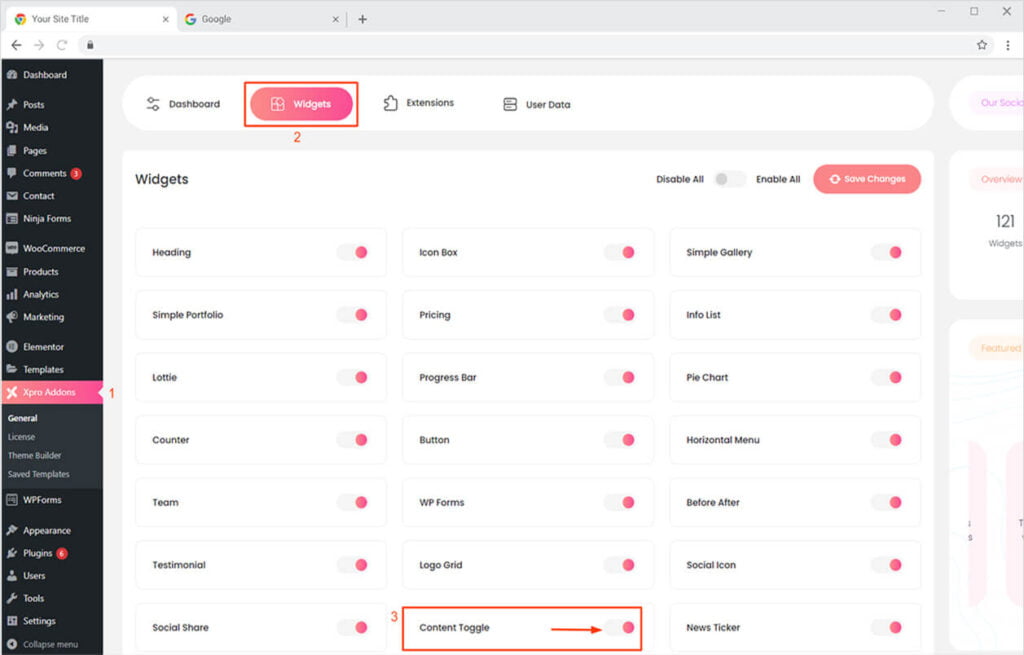The height and width of the screenshot is (655, 1024).
Task: Click the Plugins icon in sidebar
Action: 12,553
